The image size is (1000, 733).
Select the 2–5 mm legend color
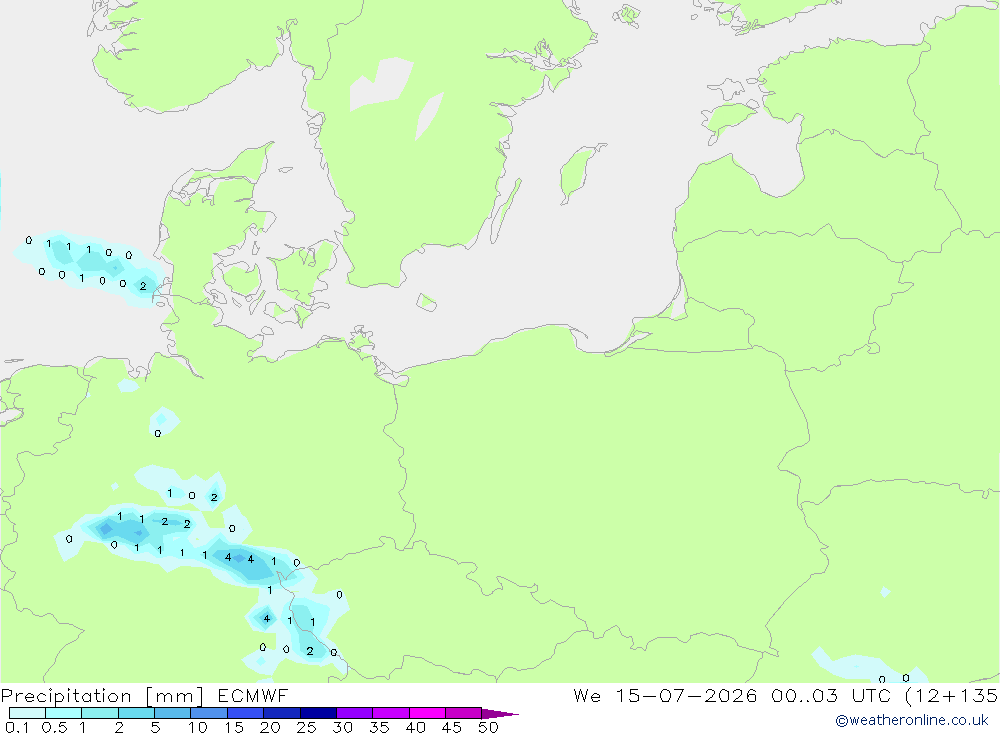pos(136,713)
